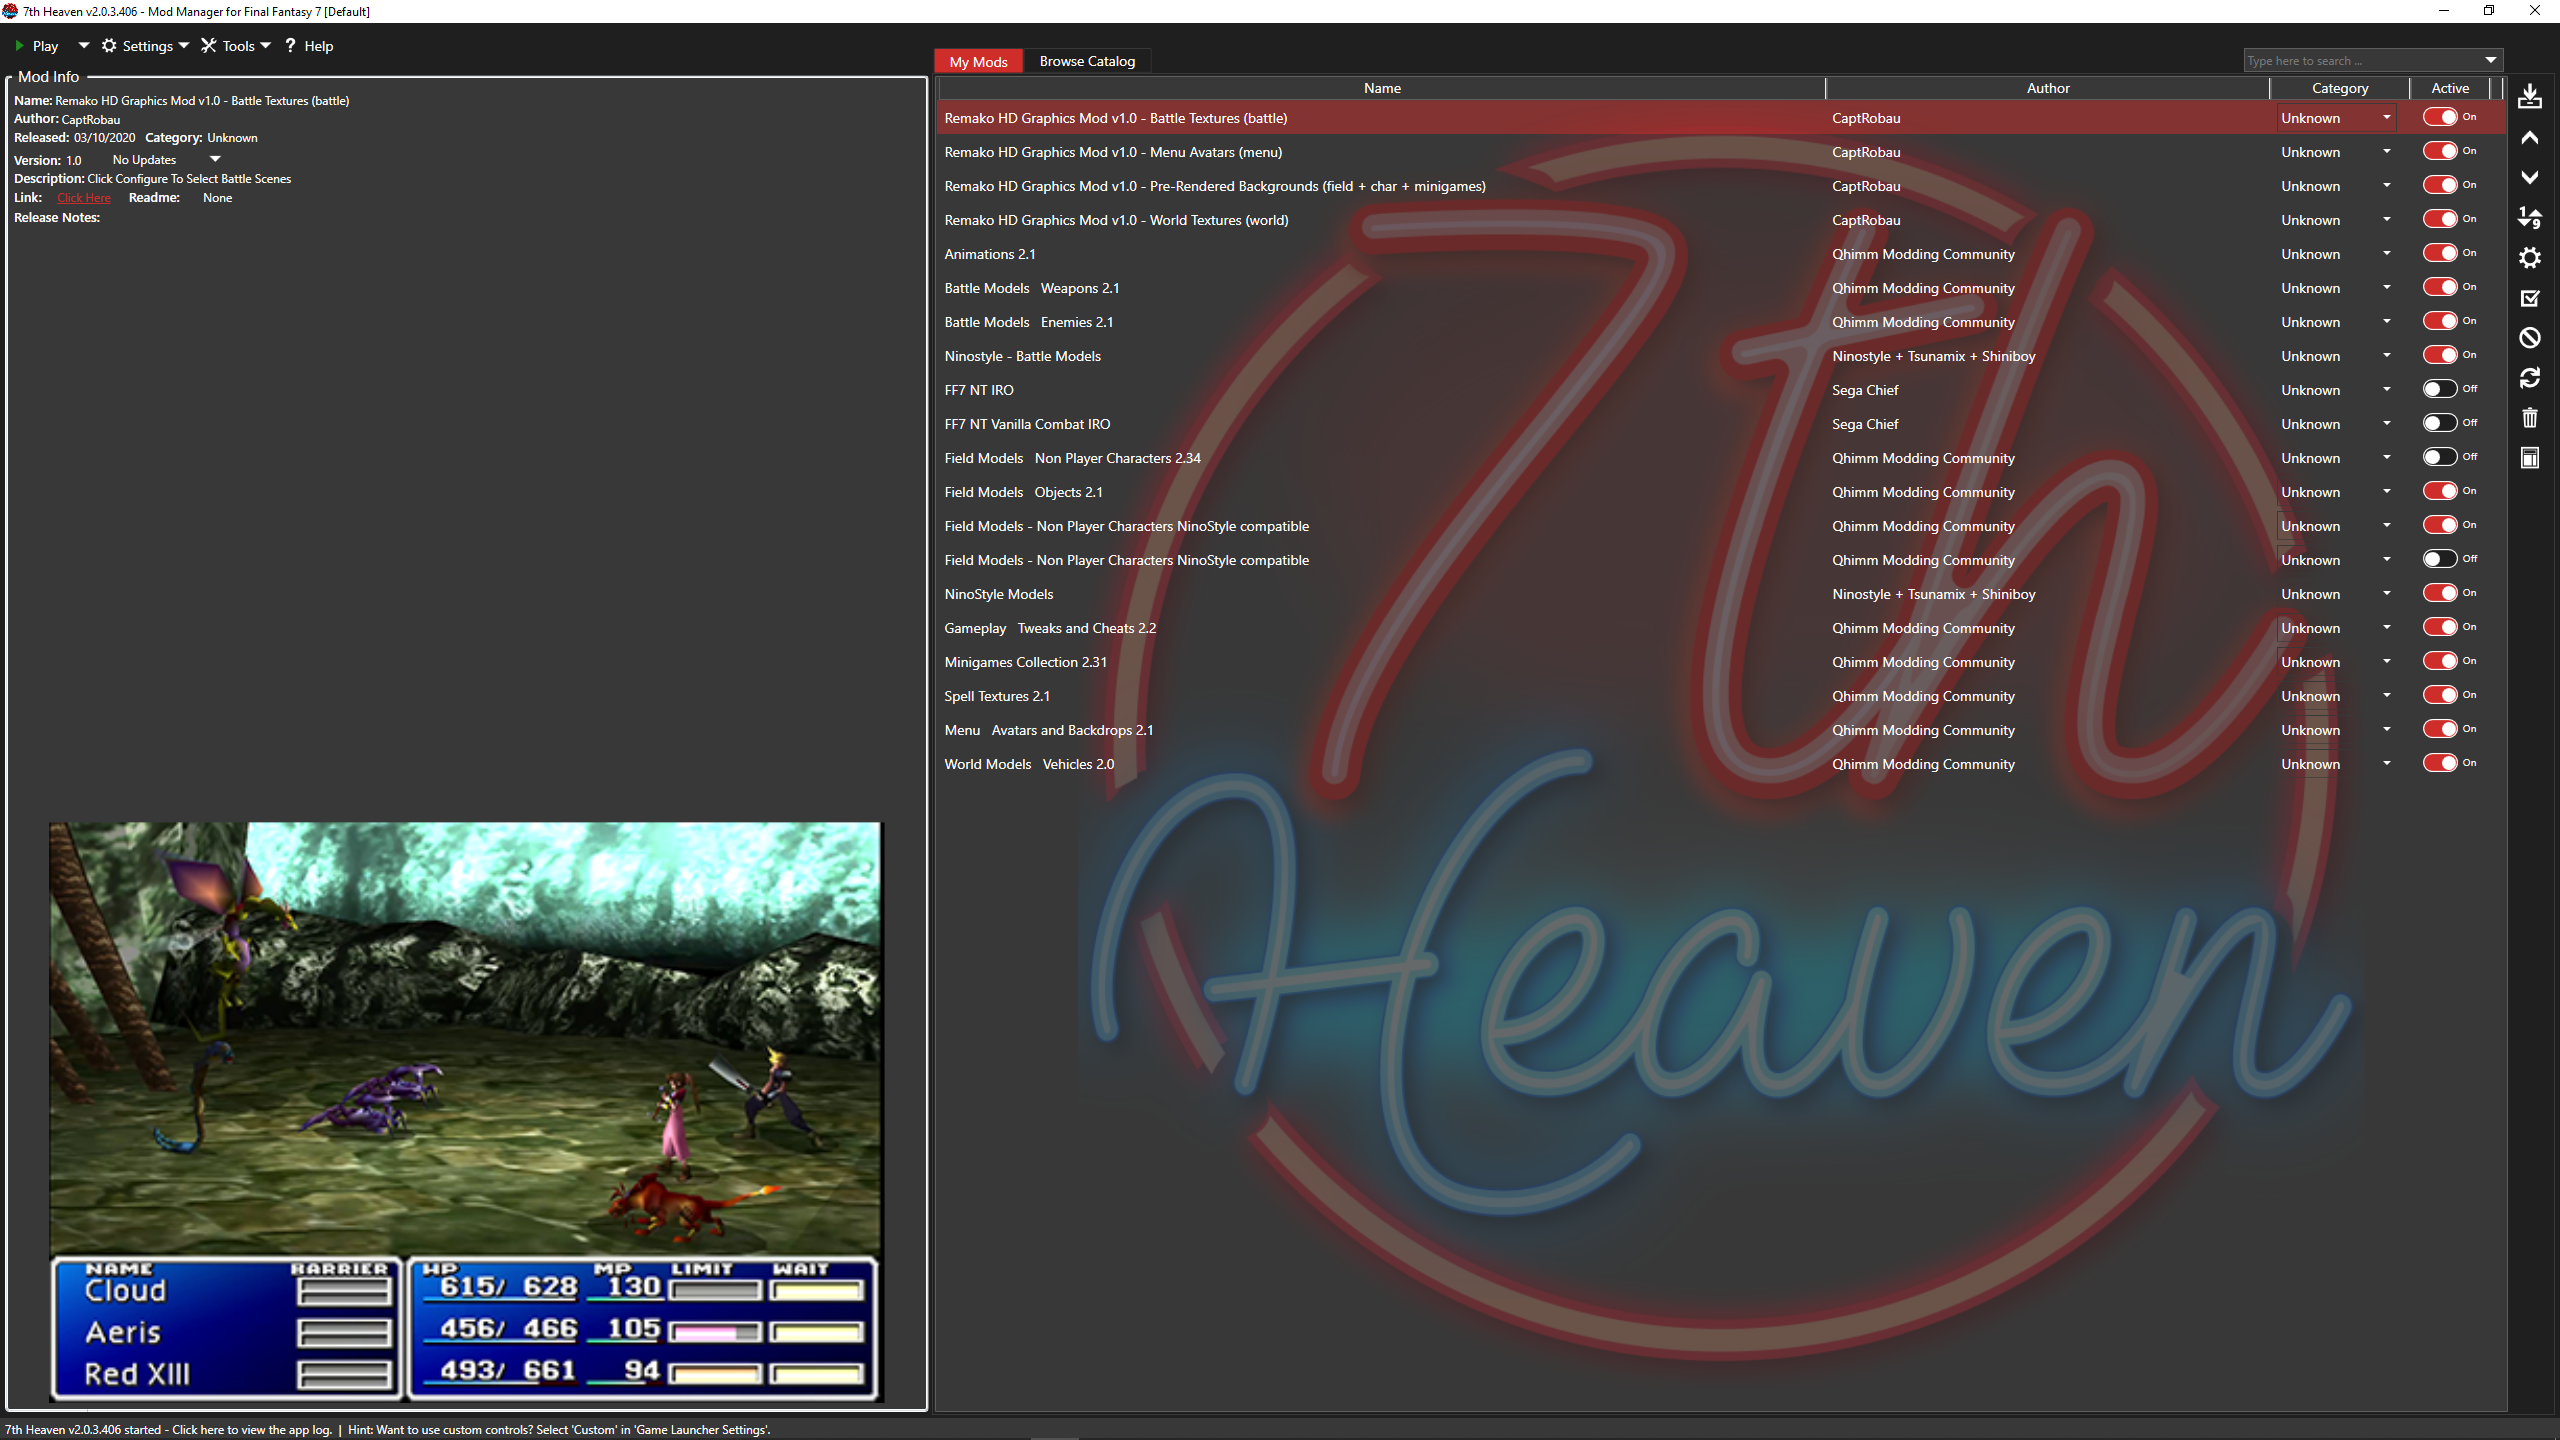Viewport: 2560px width, 1440px height.
Task: Click the refresh mod list icon
Action: point(2530,378)
